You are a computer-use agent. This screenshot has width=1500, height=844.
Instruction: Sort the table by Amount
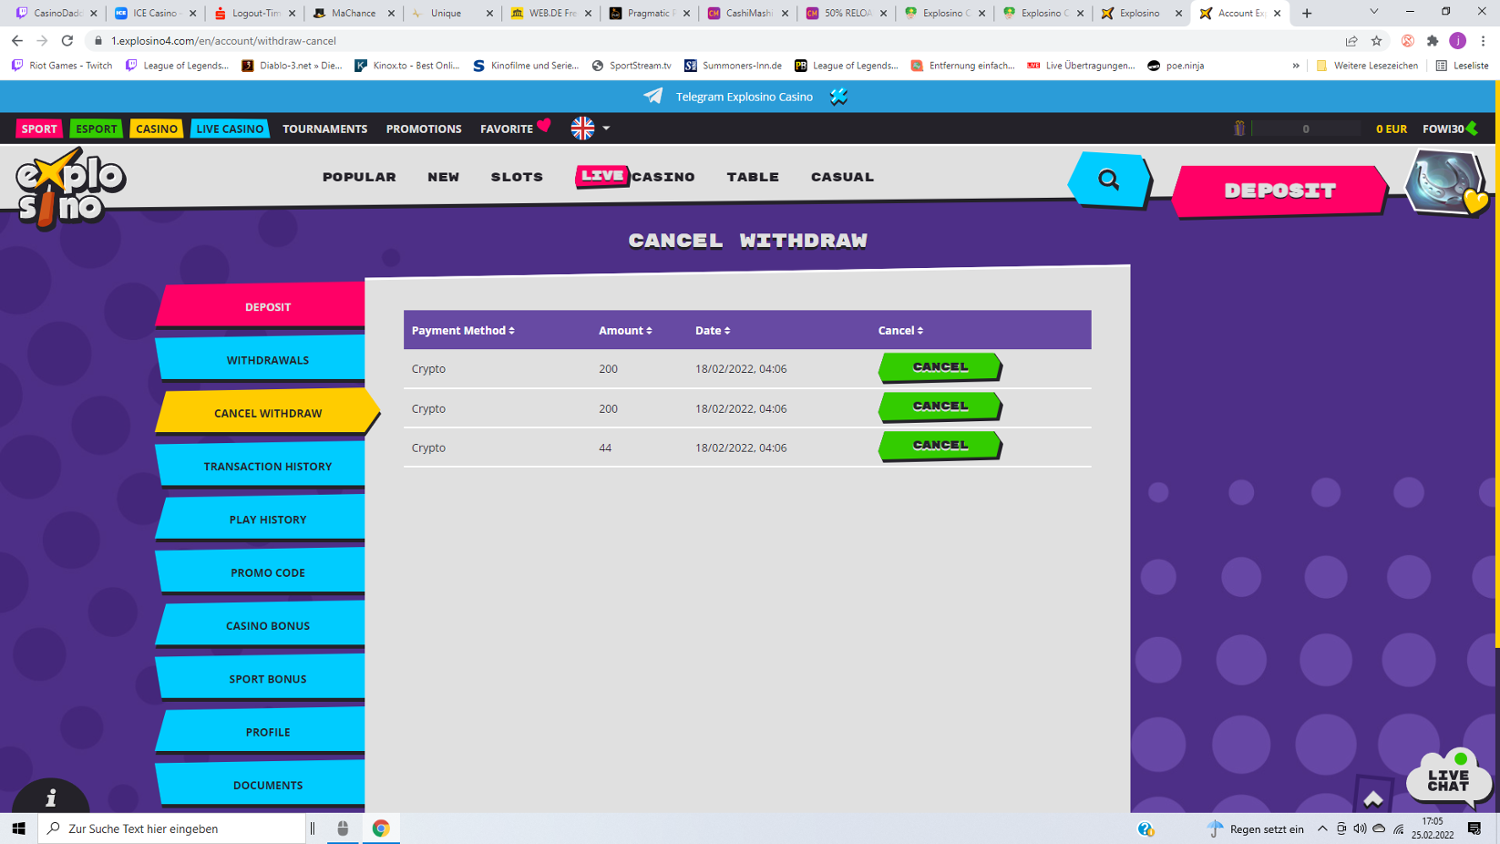625,331
